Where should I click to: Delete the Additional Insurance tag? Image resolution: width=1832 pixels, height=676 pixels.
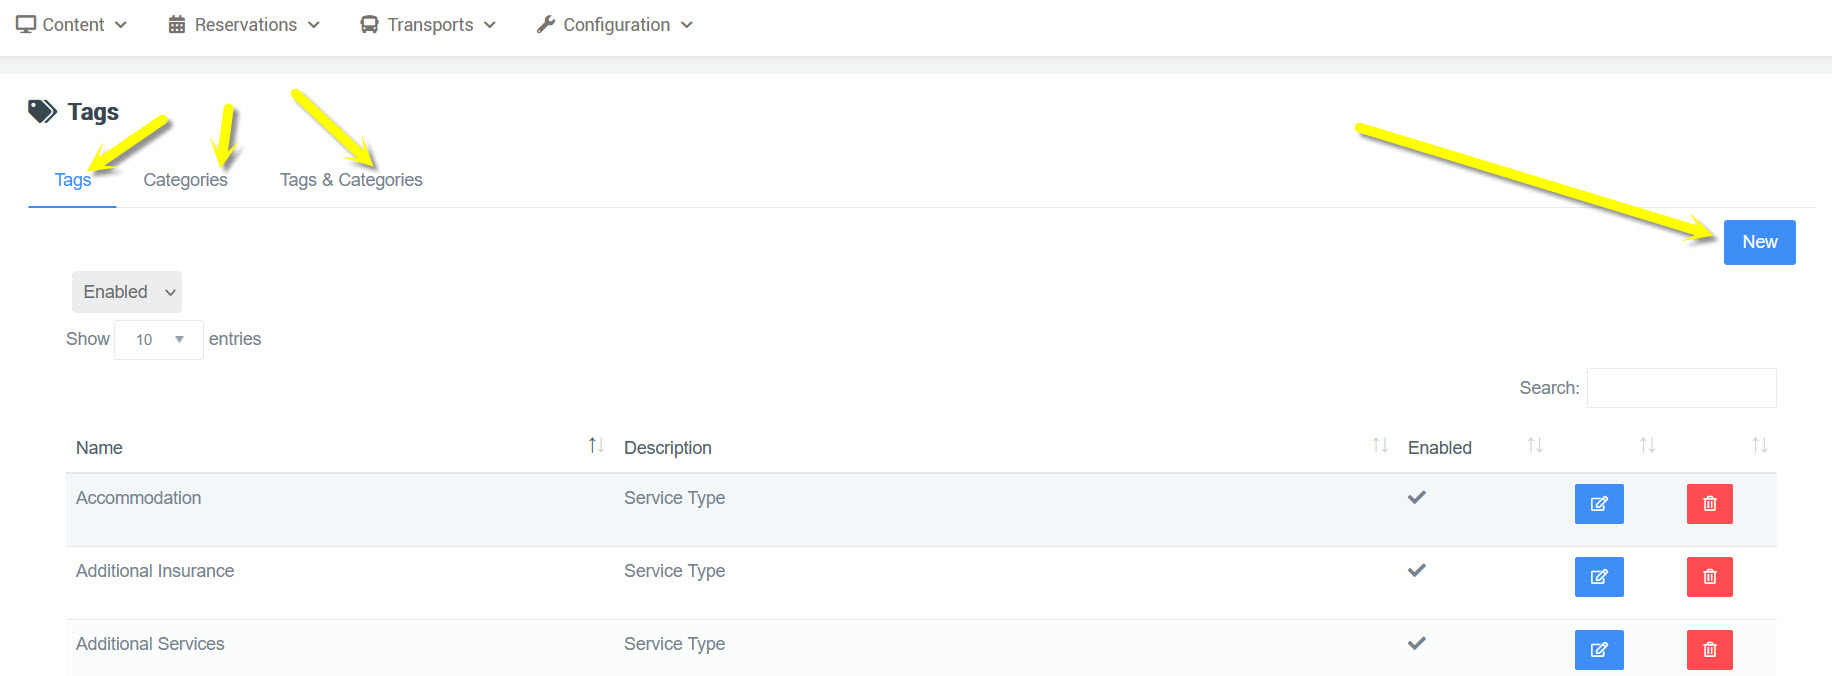pos(1709,577)
